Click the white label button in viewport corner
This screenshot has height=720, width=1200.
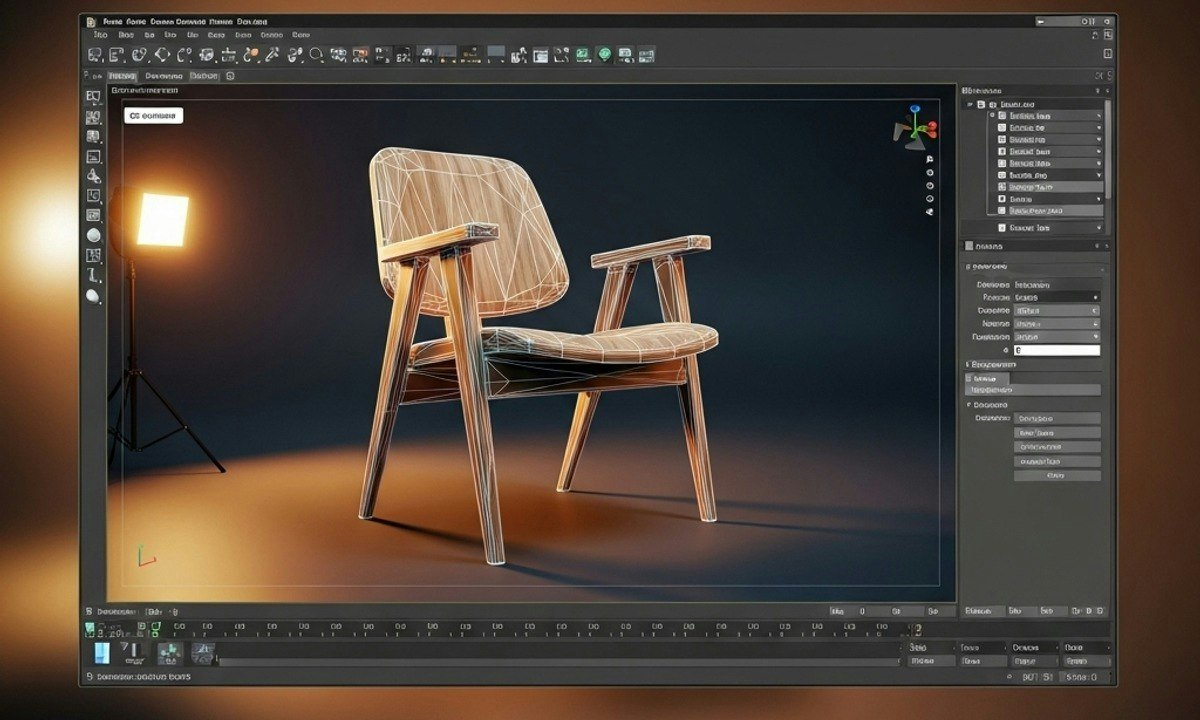154,116
